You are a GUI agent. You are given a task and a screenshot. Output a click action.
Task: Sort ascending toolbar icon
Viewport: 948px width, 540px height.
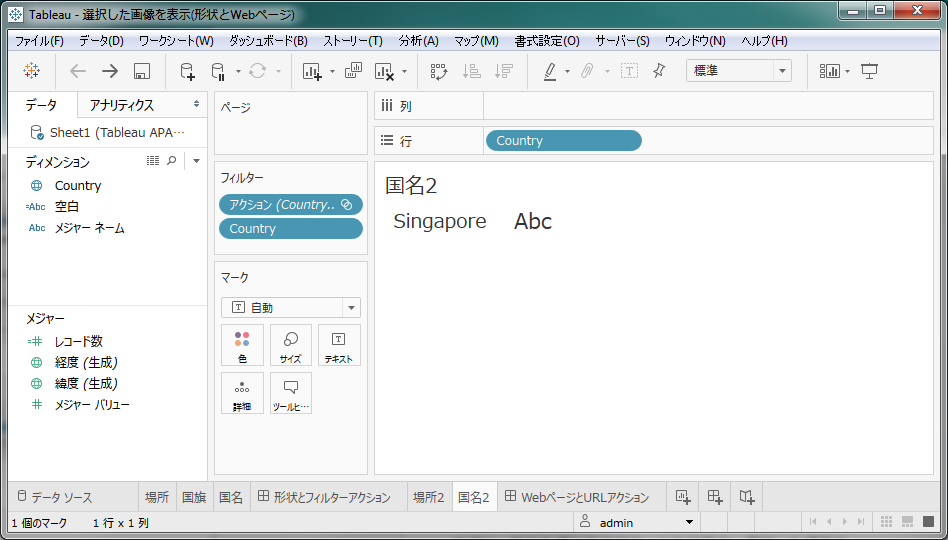click(471, 71)
